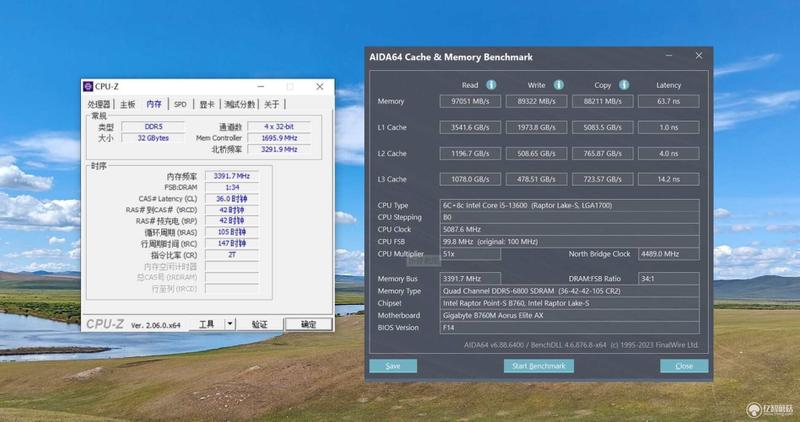This screenshot has height=422, width=800.
Task: Click the tRAS value 105 时钟
Action: click(232, 232)
